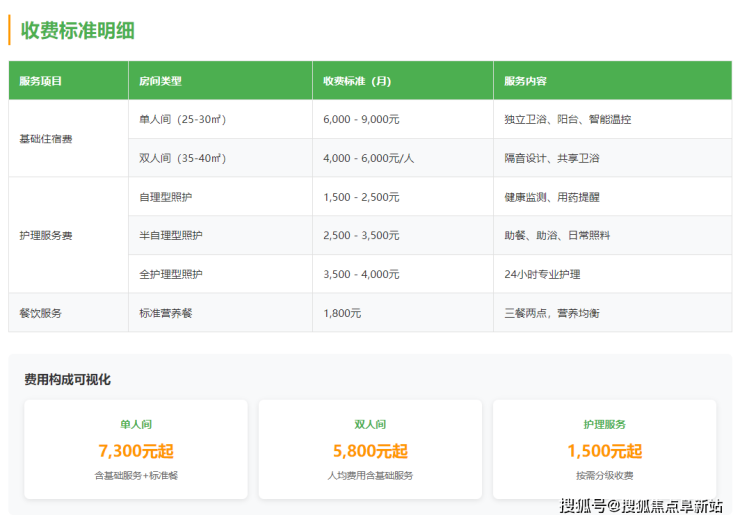Image resolution: width=740 pixels, height=522 pixels.
Task: Select the 标准营养餐 table cell
Action: [x=166, y=313]
